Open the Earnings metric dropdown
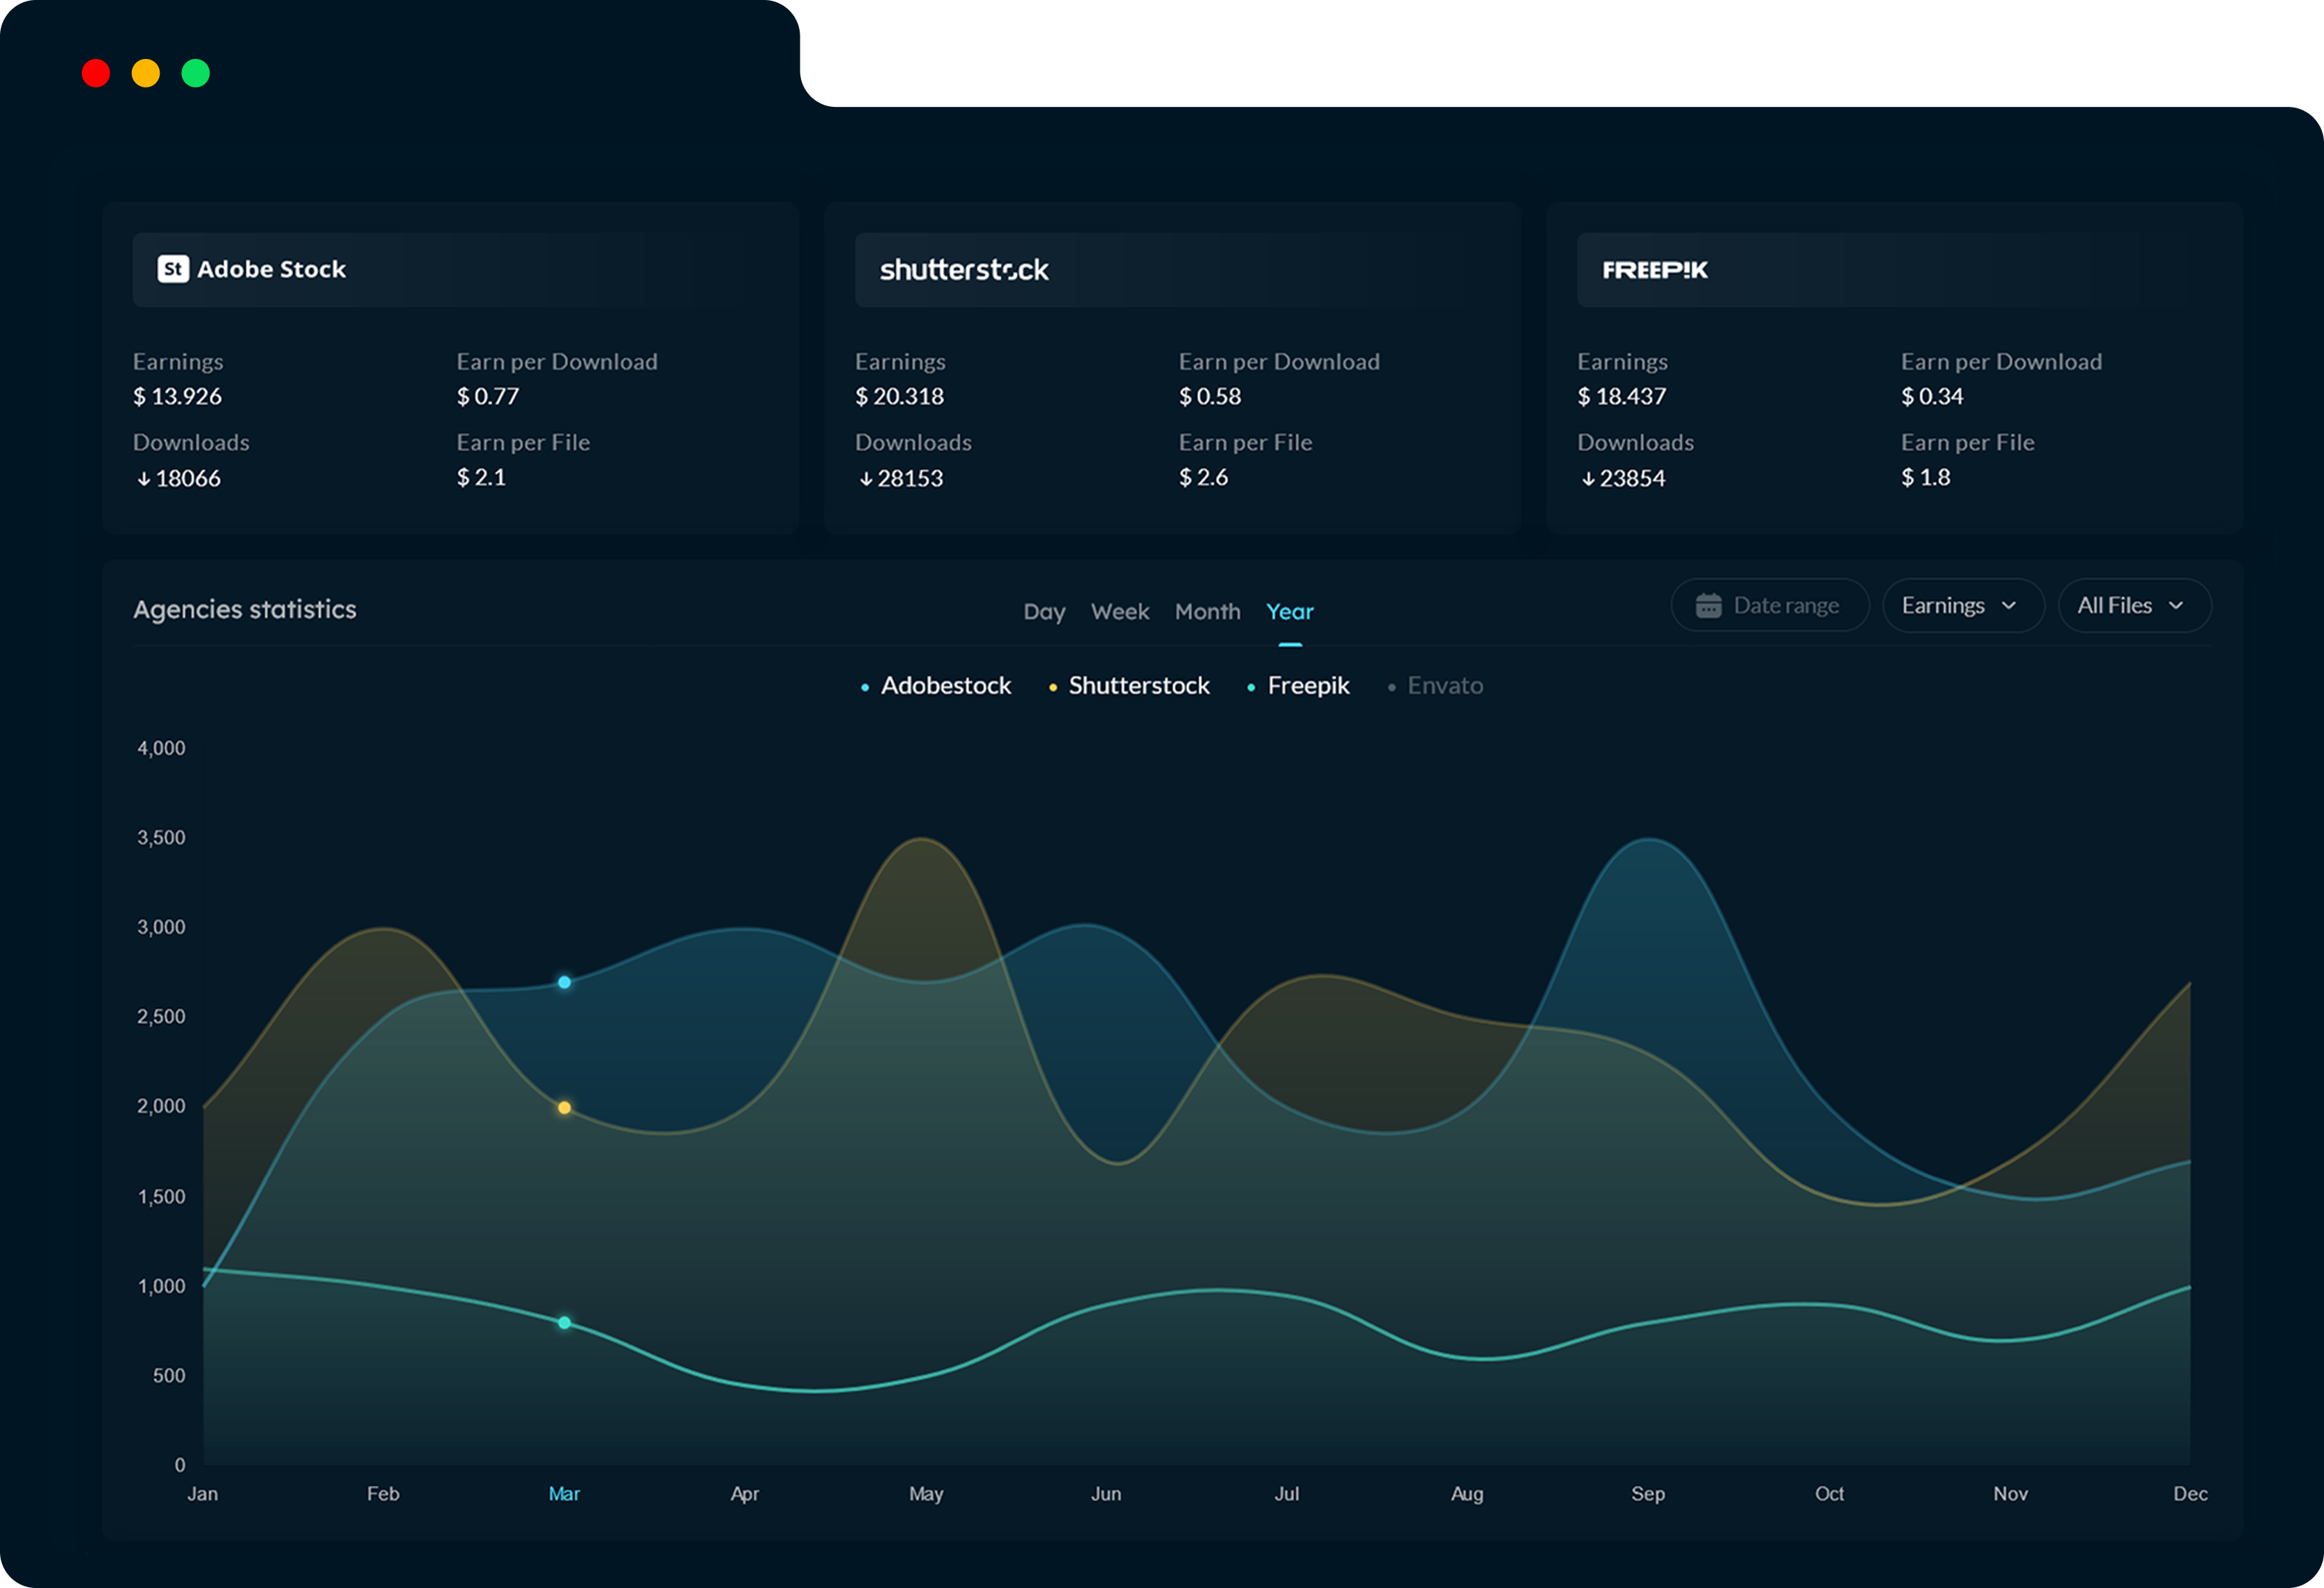This screenshot has height=1588, width=2324. point(1963,606)
